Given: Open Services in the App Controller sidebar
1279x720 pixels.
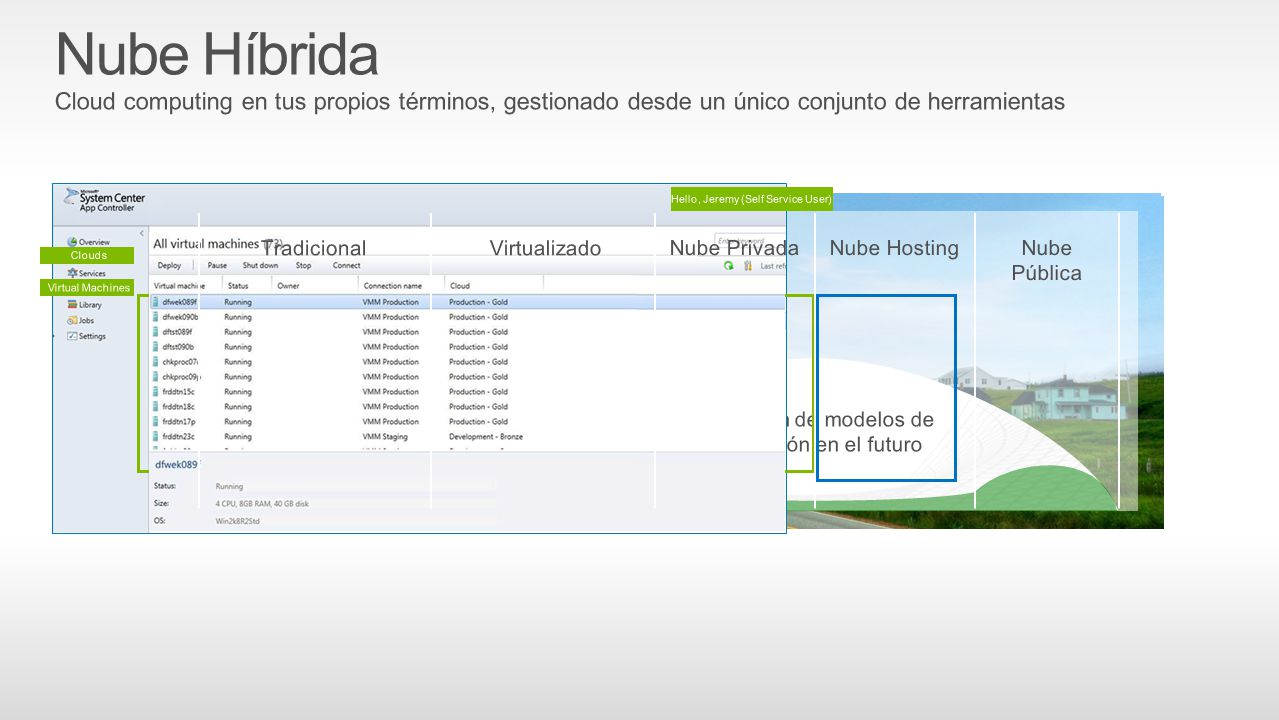Looking at the screenshot, I should click(86, 273).
